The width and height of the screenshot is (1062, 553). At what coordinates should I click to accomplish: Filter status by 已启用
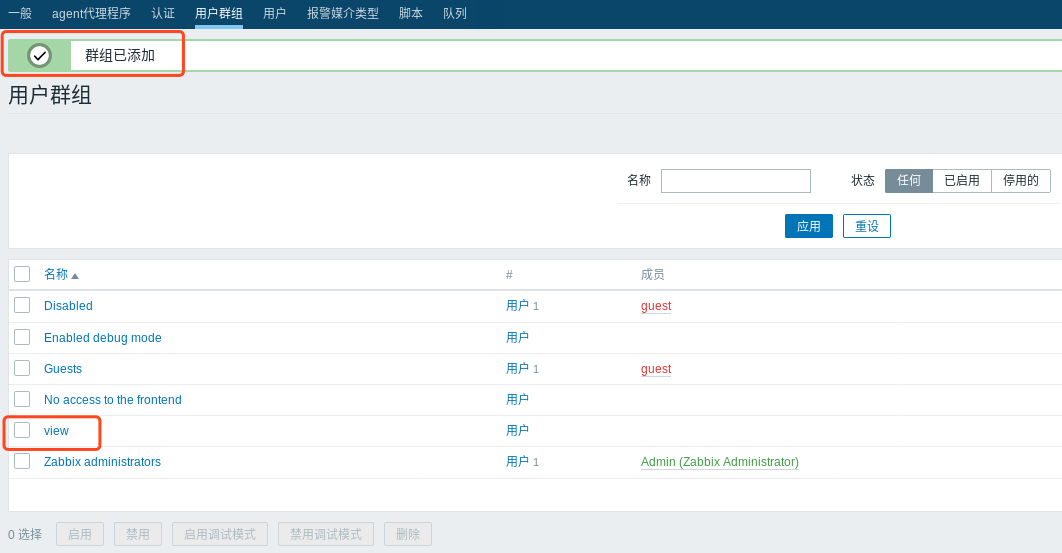[961, 181]
